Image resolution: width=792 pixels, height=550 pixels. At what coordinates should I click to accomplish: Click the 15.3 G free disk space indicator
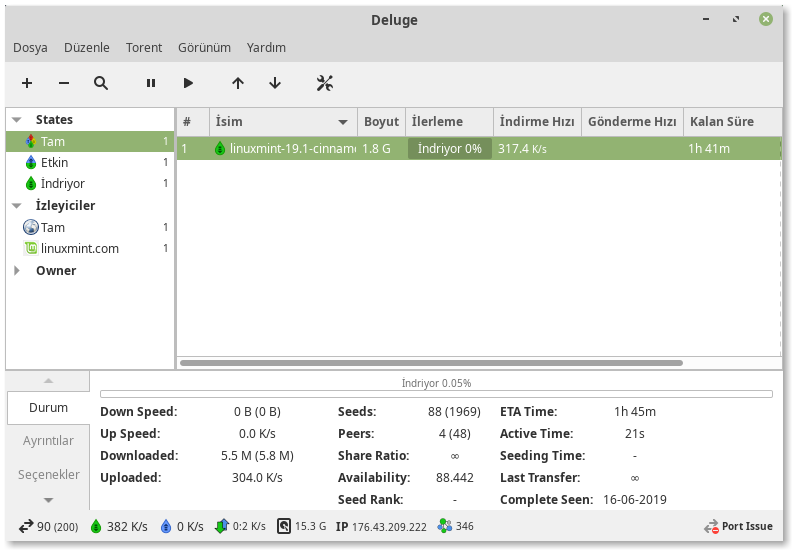point(302,527)
